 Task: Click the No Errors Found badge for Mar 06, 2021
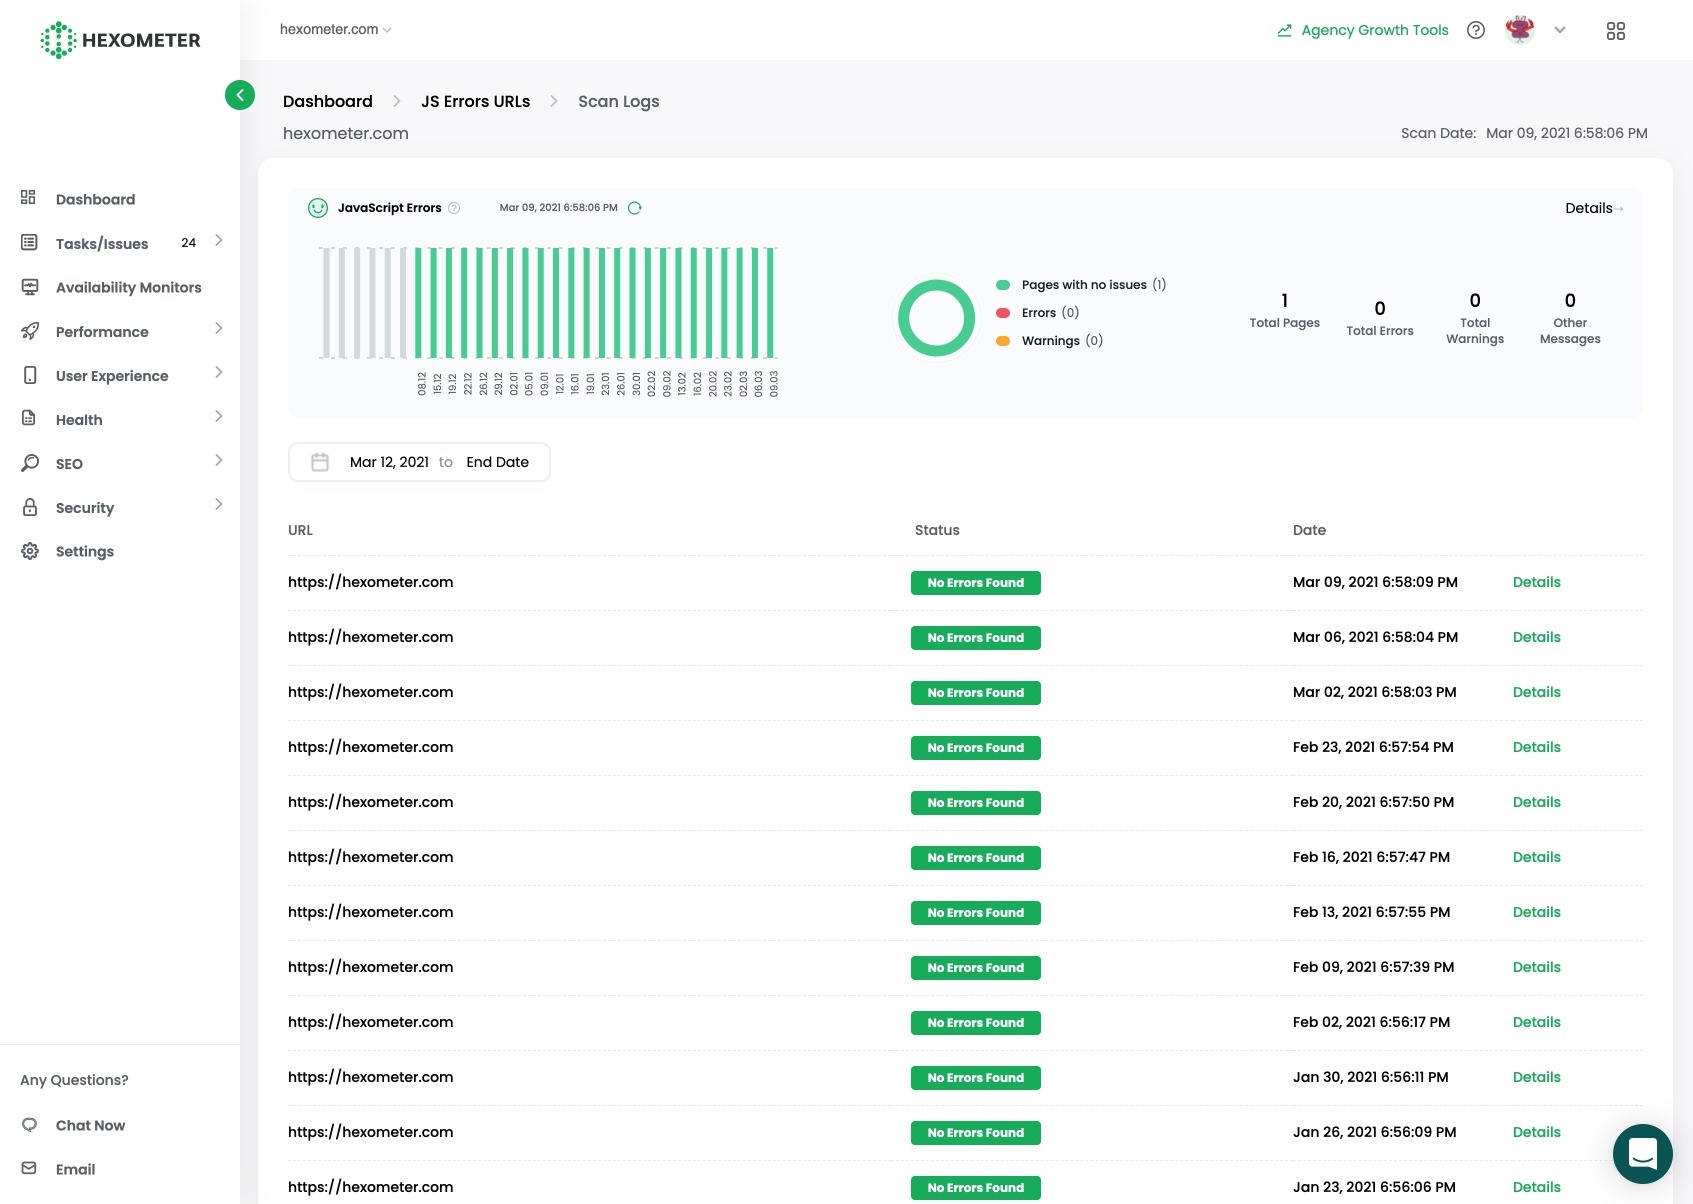(x=976, y=638)
